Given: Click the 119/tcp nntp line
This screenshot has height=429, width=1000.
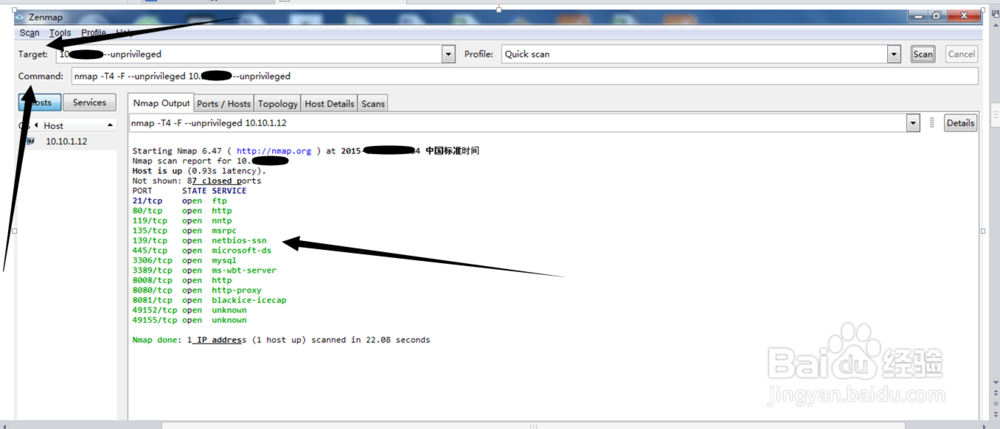Looking at the screenshot, I should point(182,221).
